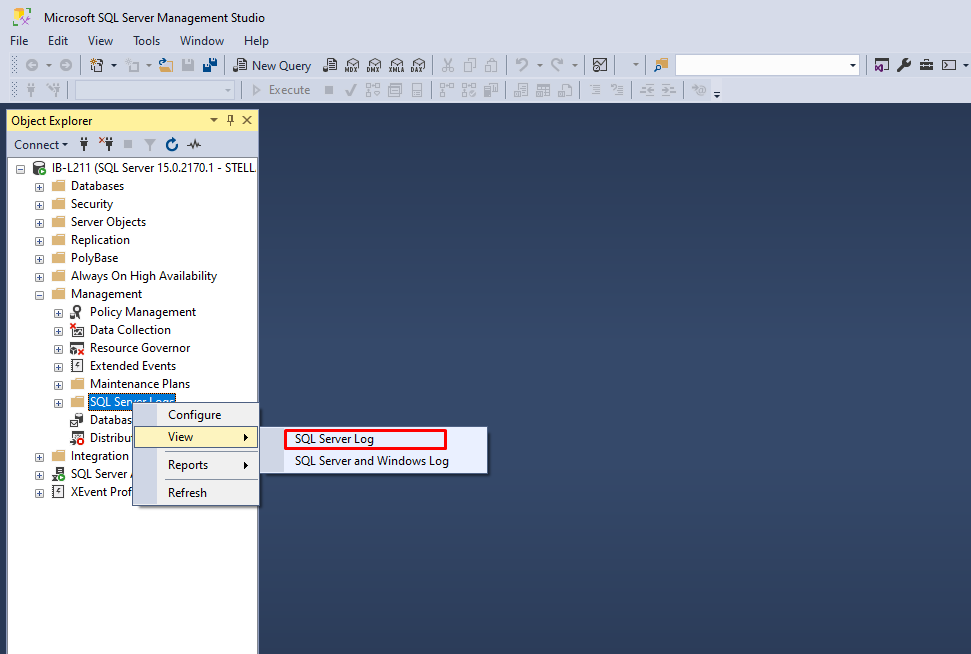Click the New Query button

(x=272, y=65)
